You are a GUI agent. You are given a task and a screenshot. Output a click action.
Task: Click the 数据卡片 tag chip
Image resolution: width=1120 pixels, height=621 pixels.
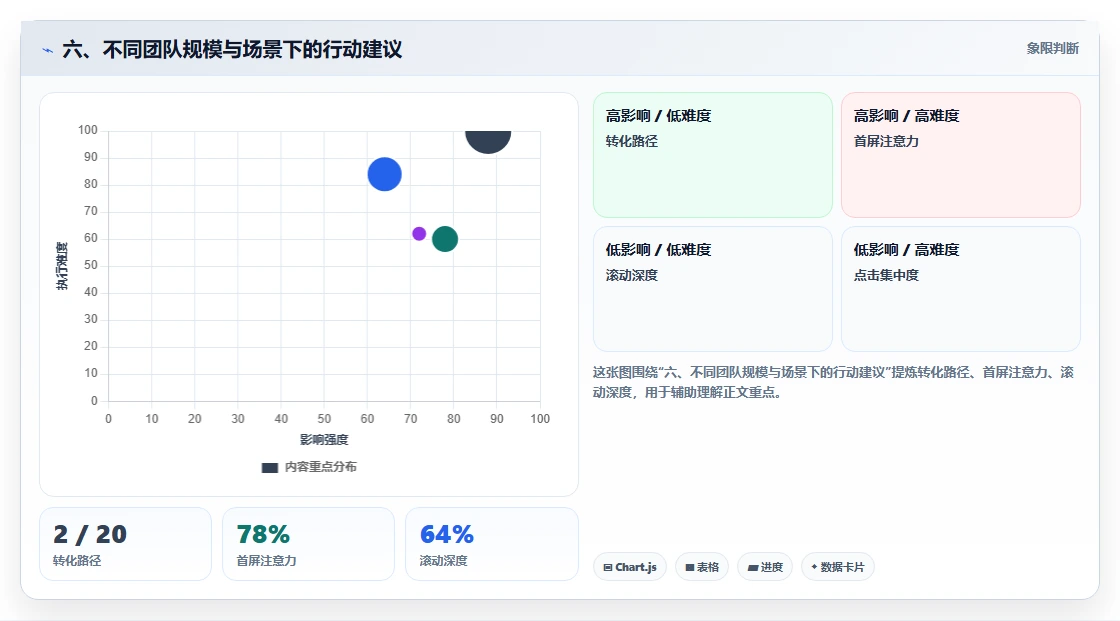837,567
